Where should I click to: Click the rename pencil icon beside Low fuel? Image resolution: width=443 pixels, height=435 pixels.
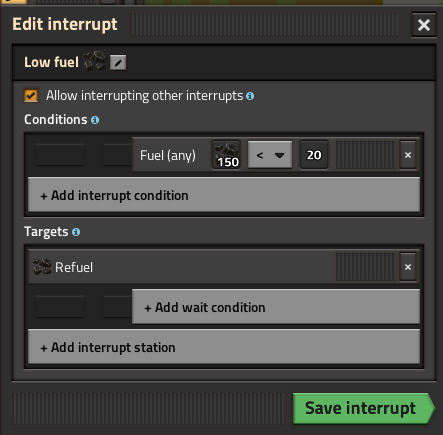118,62
